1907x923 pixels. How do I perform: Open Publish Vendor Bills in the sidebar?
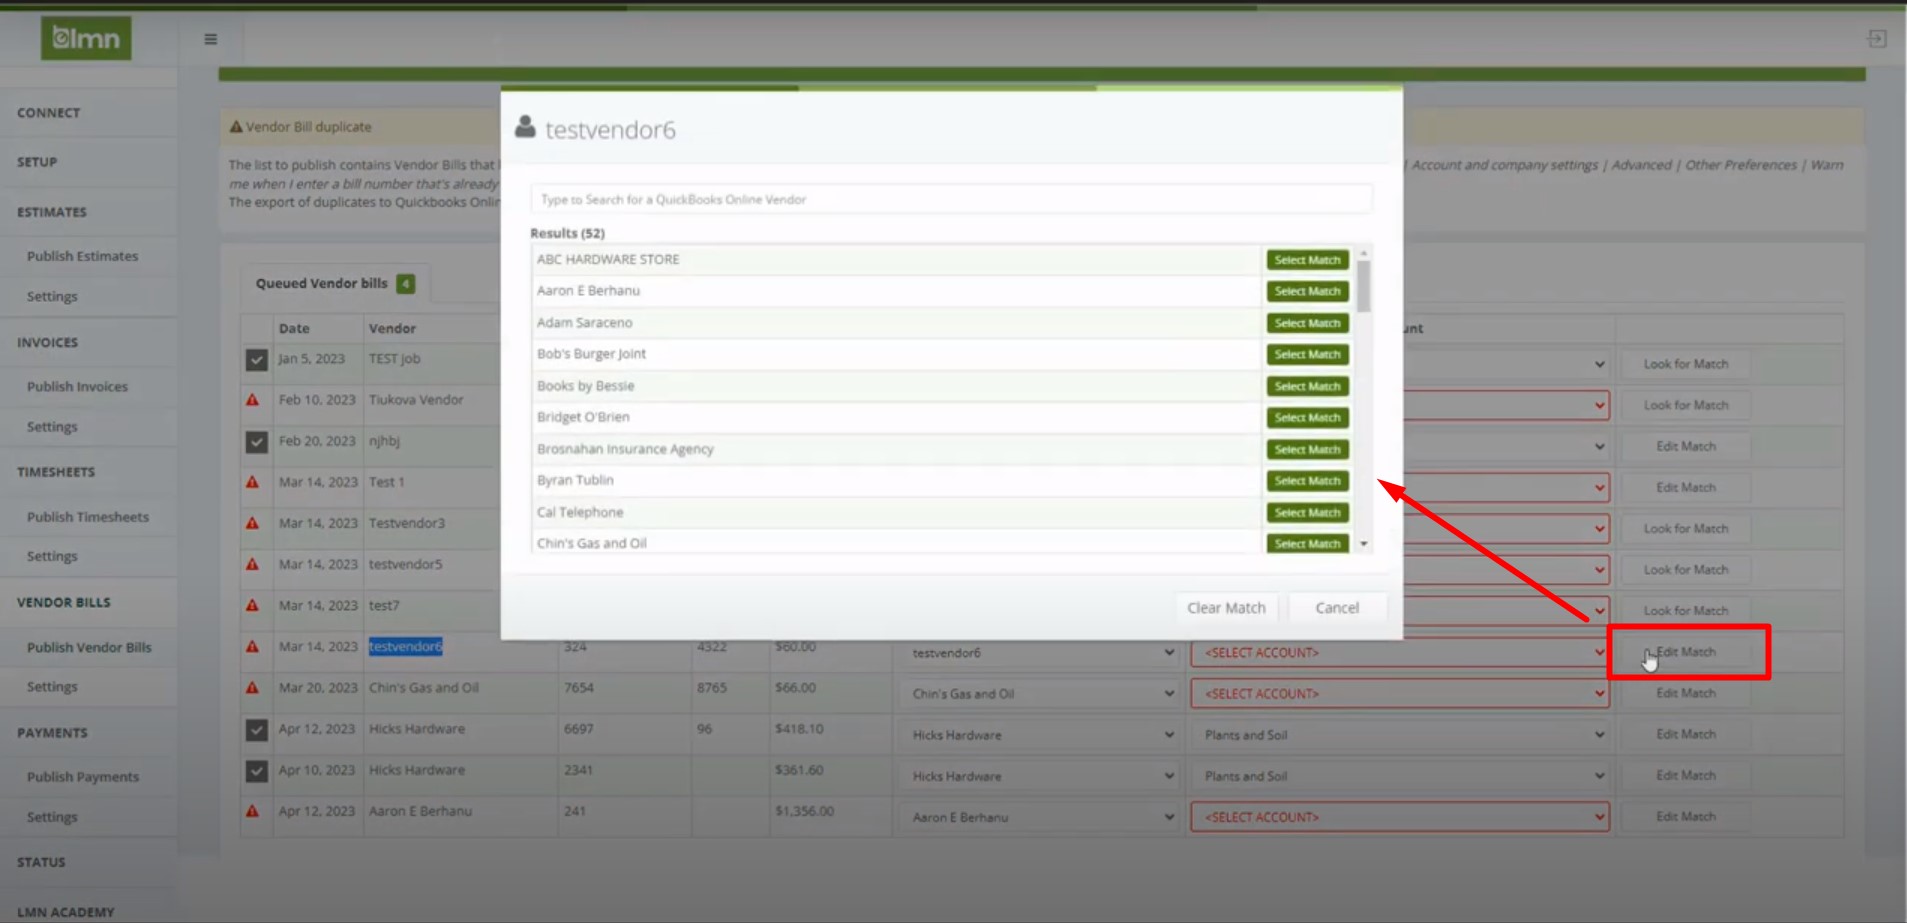tap(89, 647)
